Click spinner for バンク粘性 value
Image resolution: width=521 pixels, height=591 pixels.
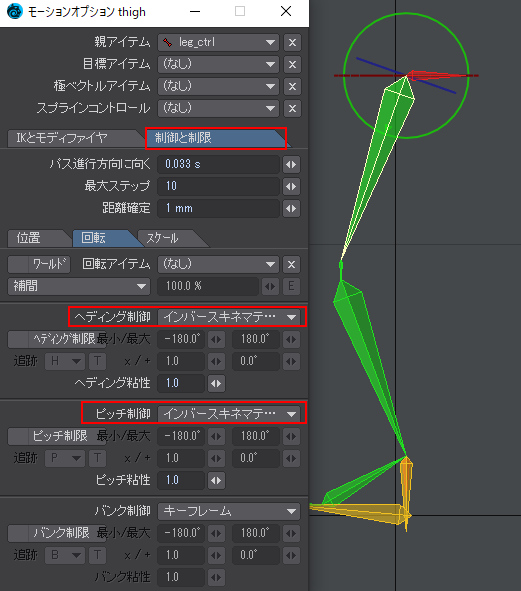[216, 577]
